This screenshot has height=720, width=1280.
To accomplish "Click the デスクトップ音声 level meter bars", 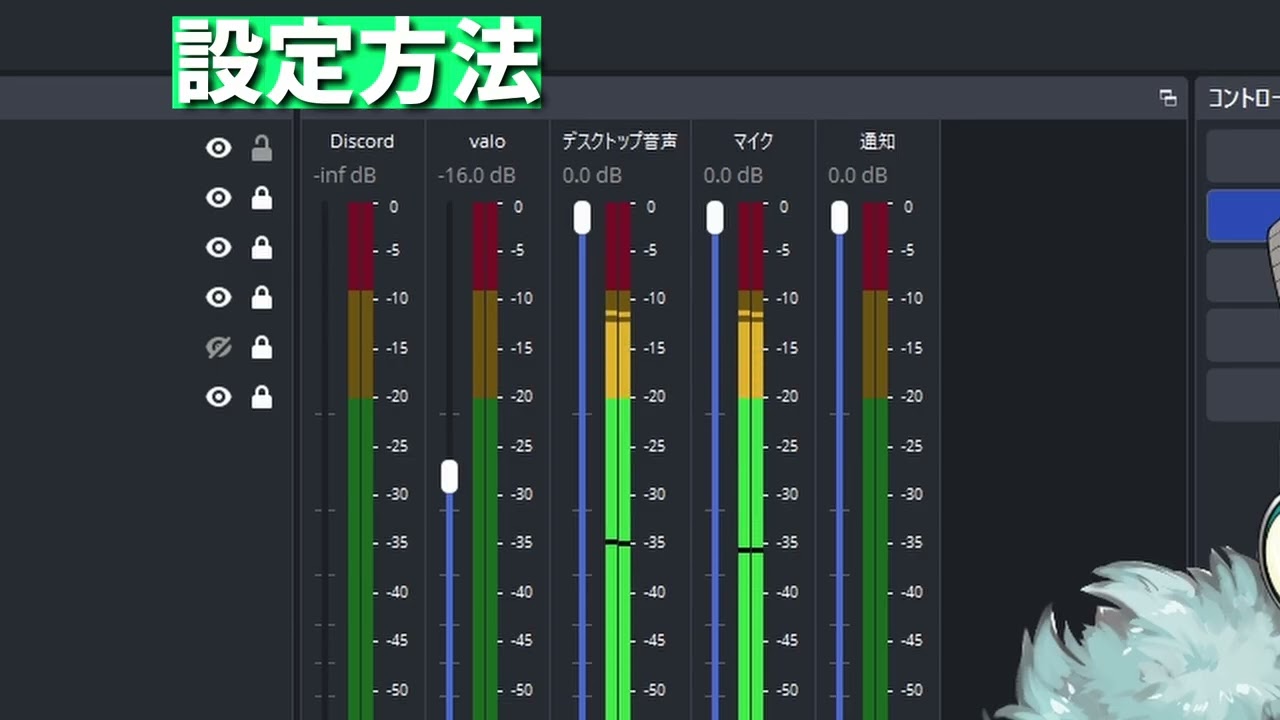I will pos(618,460).
